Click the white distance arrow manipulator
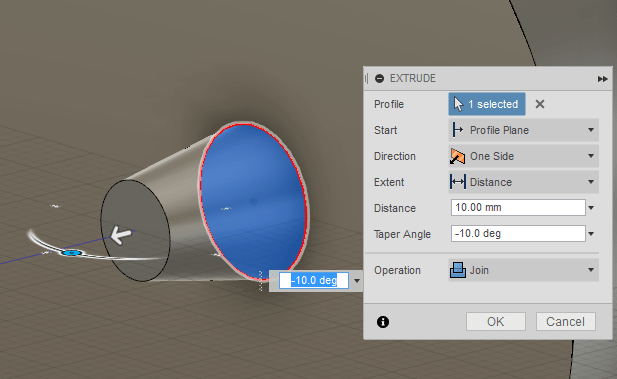This screenshot has height=379, width=617. click(120, 235)
